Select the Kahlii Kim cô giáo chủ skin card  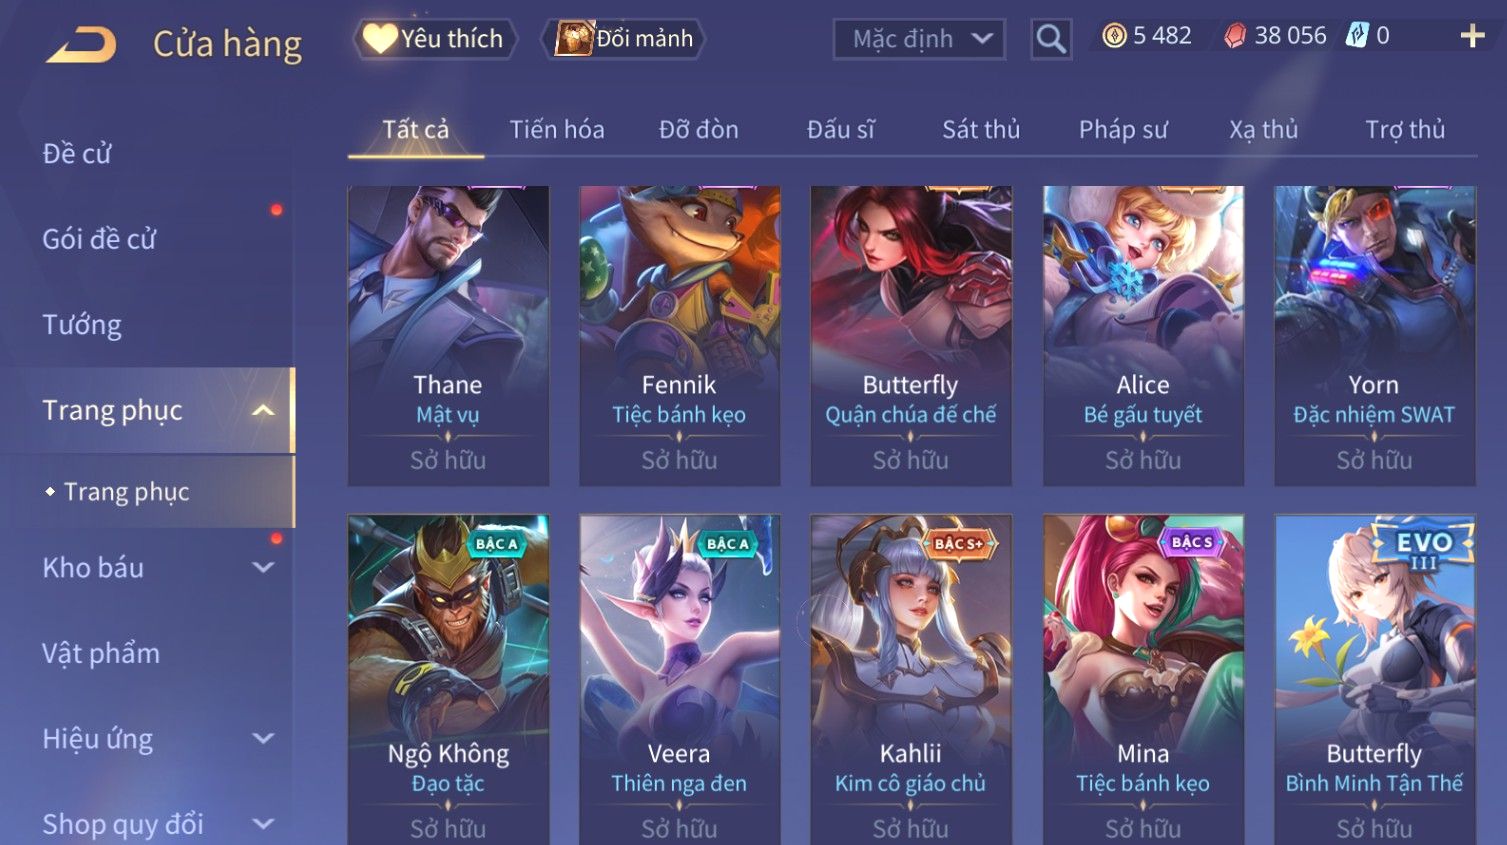pyautogui.click(x=910, y=680)
